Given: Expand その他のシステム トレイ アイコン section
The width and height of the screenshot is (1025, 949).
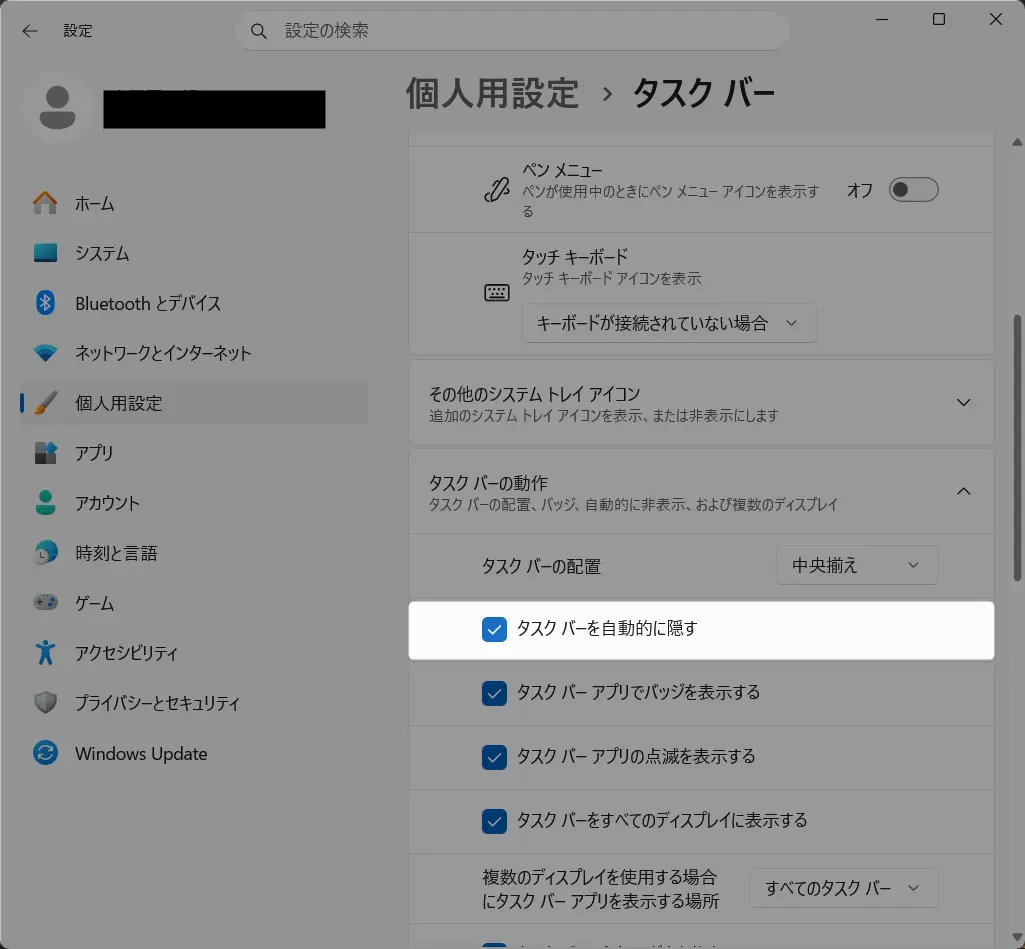Looking at the screenshot, I should (x=963, y=402).
